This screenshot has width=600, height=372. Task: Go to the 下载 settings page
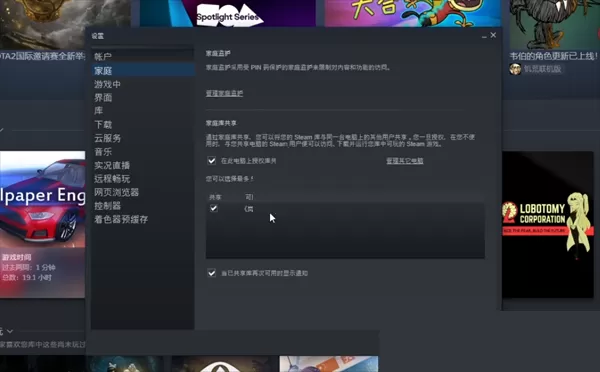click(x=142, y=124)
